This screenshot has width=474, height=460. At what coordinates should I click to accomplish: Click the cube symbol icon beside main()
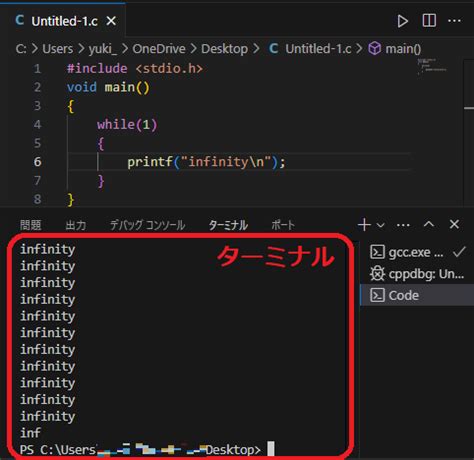[x=375, y=49]
